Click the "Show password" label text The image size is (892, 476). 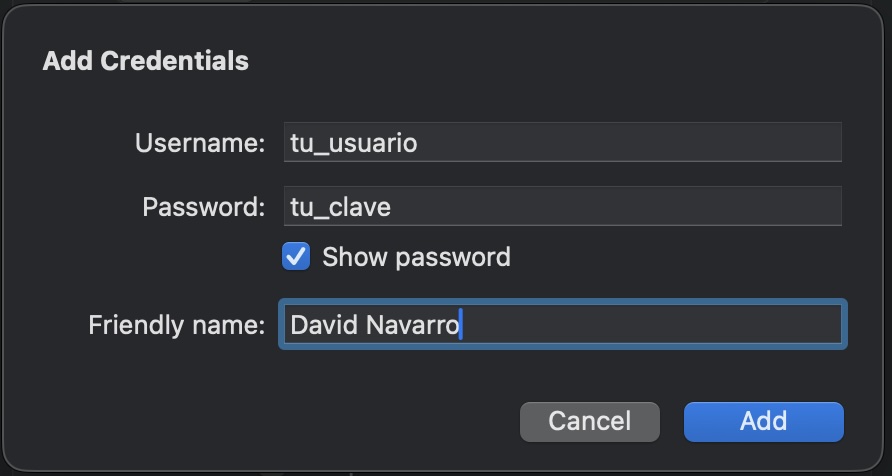pyautogui.click(x=416, y=257)
